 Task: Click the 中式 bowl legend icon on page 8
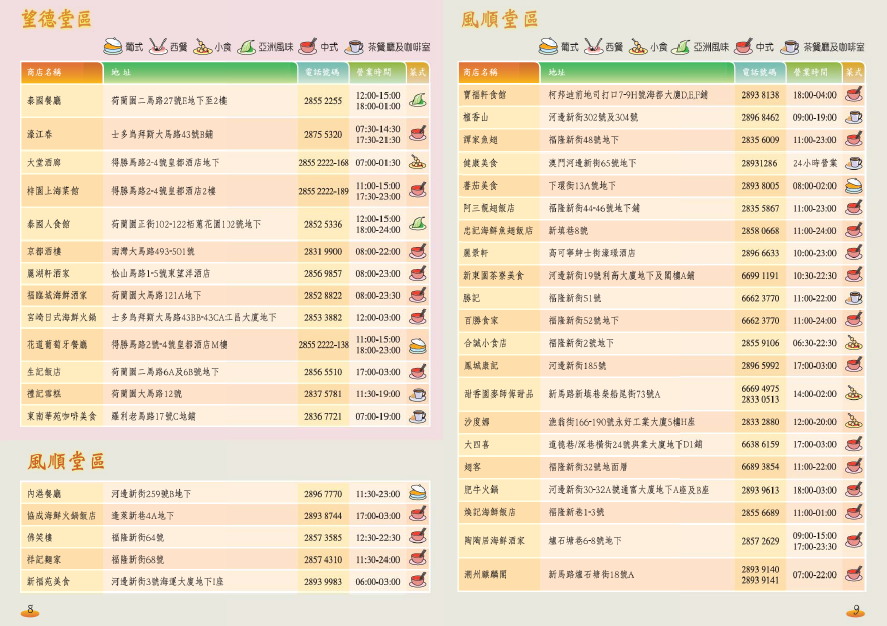(x=307, y=46)
